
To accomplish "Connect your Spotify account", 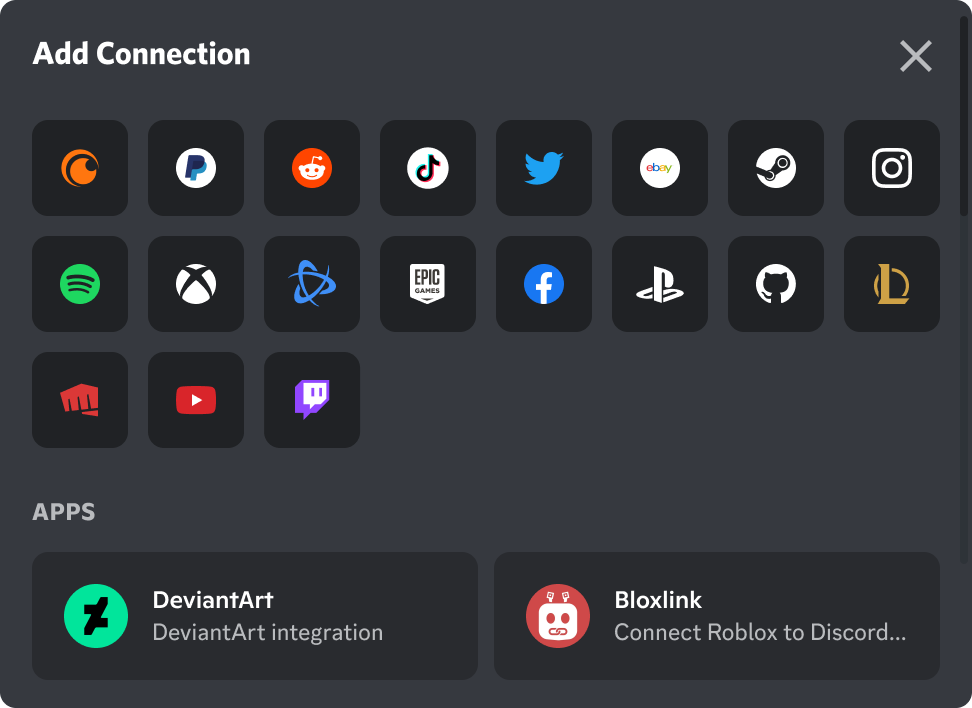I will (x=80, y=284).
